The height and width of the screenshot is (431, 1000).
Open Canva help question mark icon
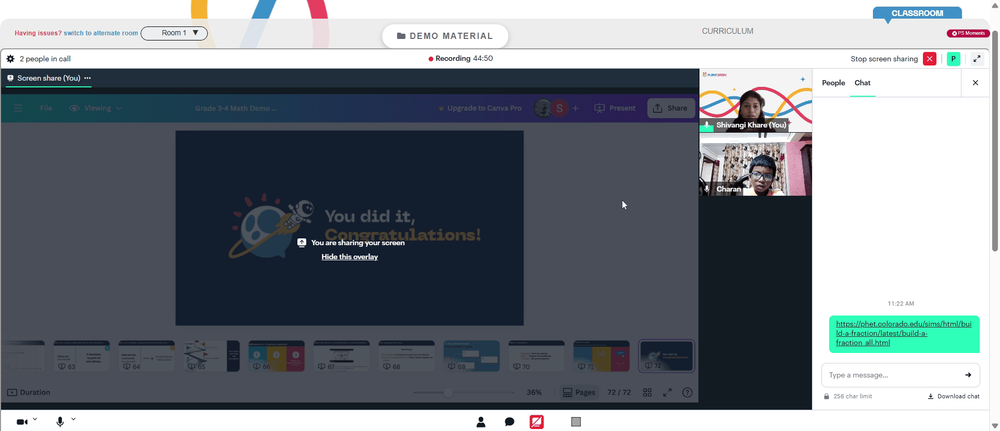(x=688, y=392)
